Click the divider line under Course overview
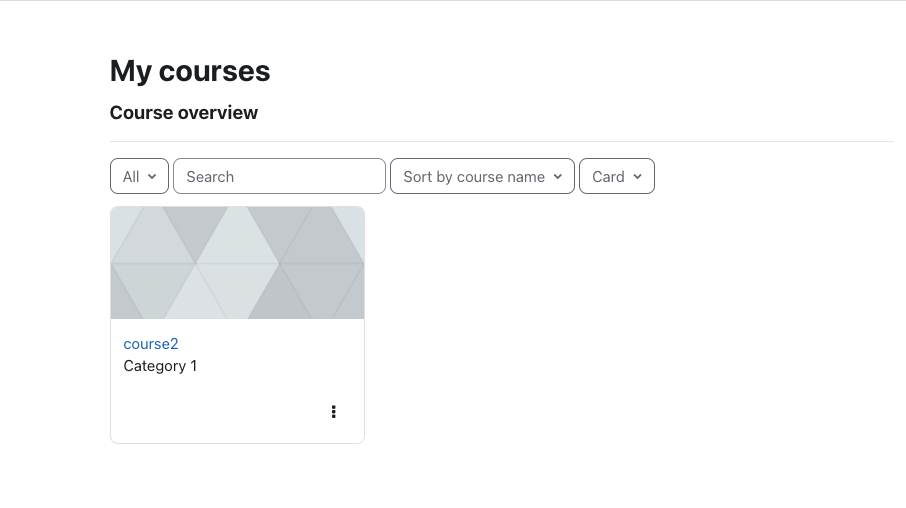Screen dimensions: 906x508 (x=502, y=141)
